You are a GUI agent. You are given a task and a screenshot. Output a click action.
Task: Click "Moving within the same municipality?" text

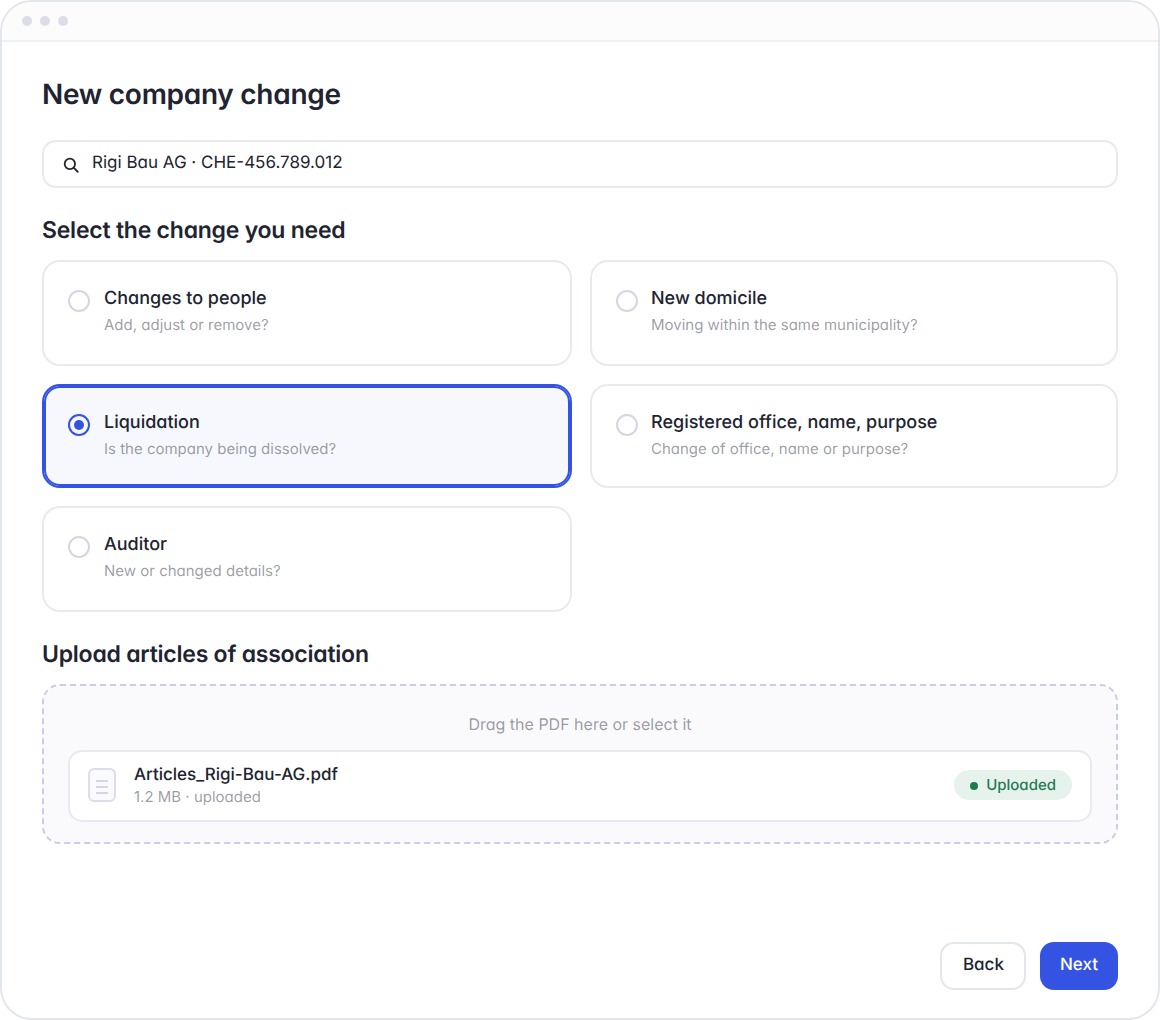point(784,325)
